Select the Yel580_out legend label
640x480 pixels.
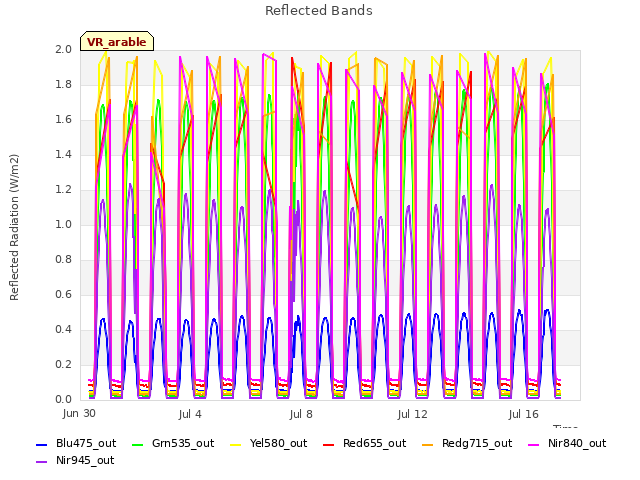278,443
